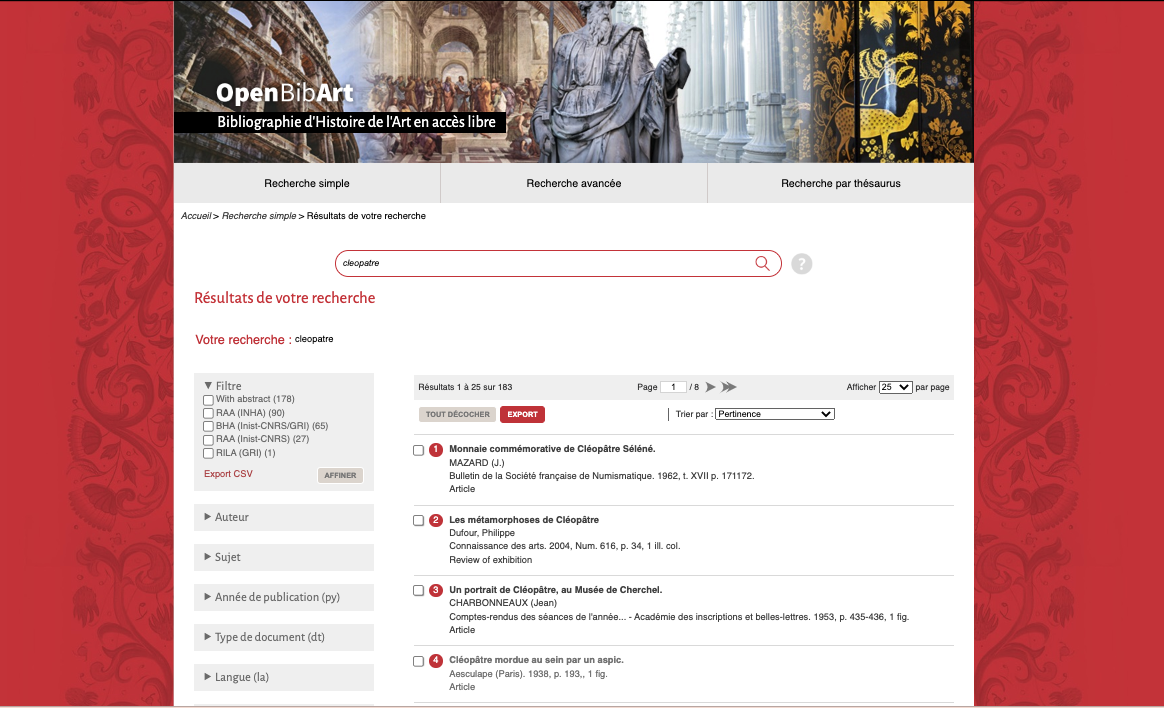Screen dimensions: 1164x708
Task: Collapse the Filtre panel triangle
Action: click(x=208, y=385)
